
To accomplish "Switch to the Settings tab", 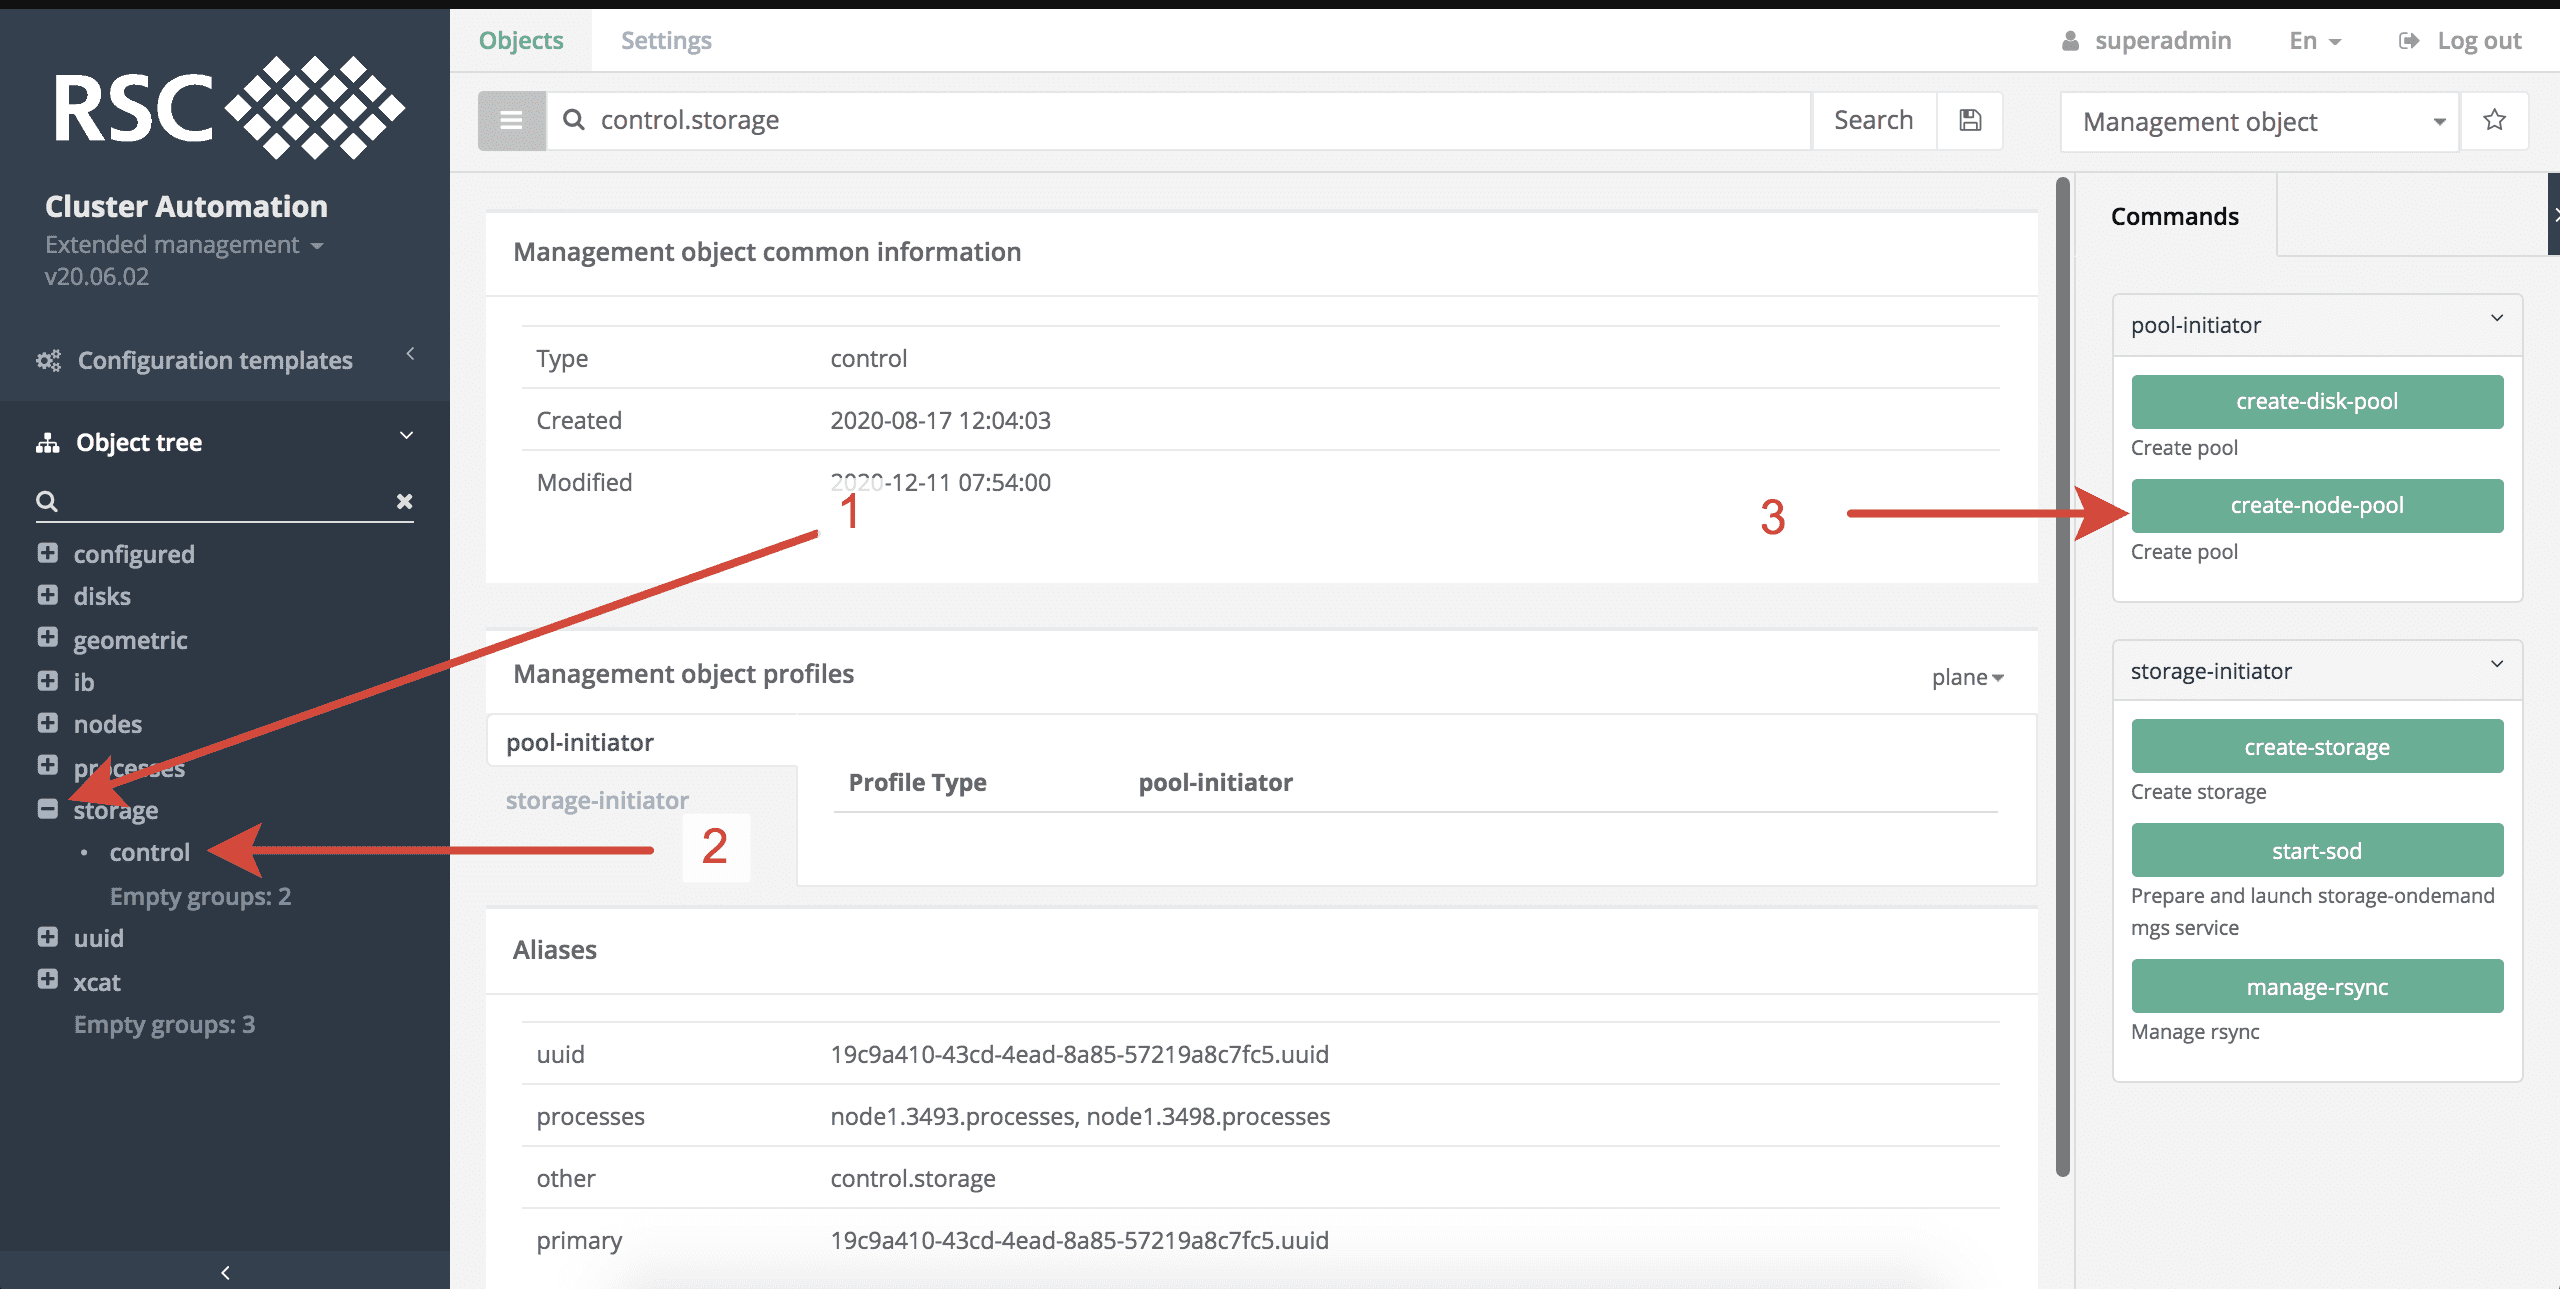I will point(665,41).
